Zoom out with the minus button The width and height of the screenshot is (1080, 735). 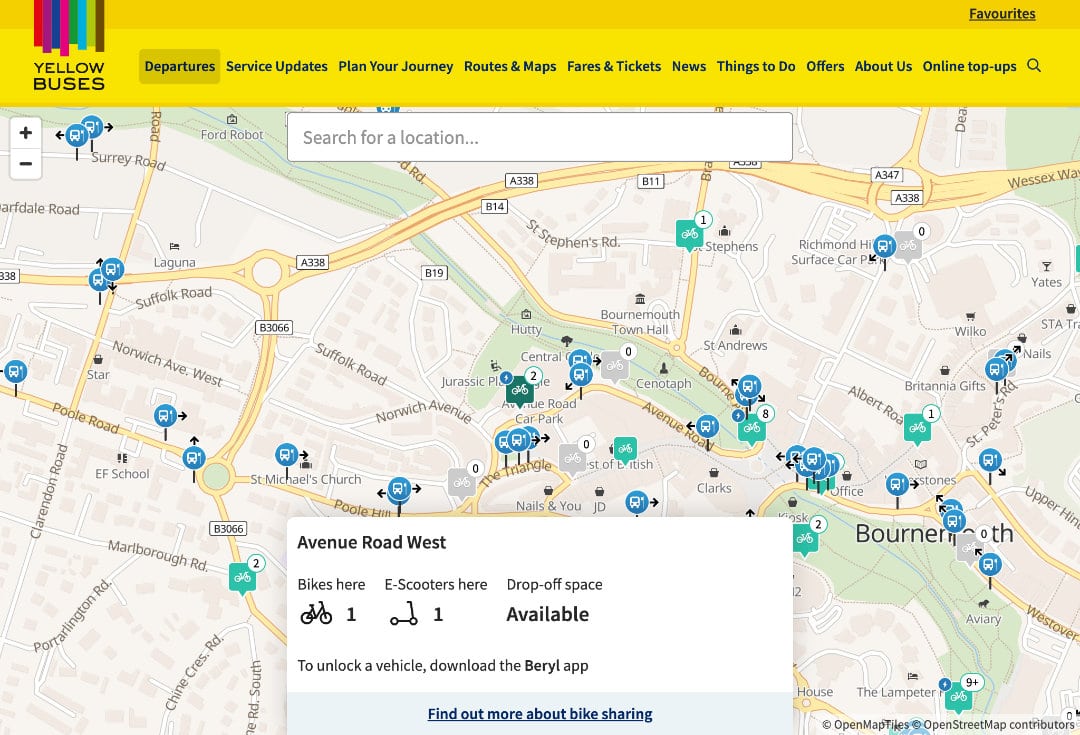25,164
